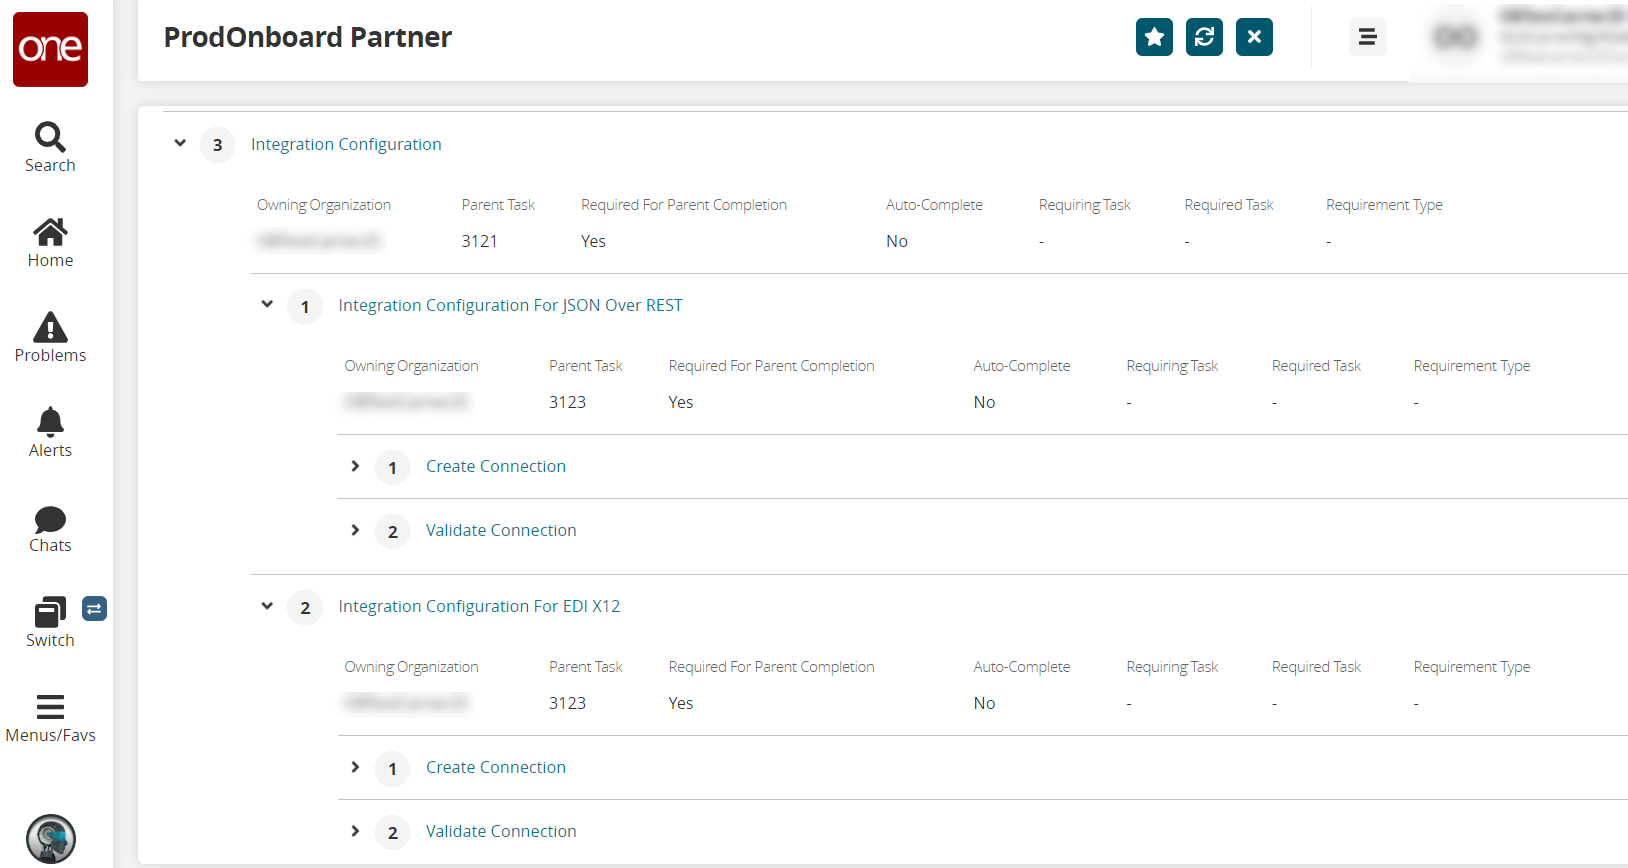Expand Validate Connection under EDI X12

[355, 831]
